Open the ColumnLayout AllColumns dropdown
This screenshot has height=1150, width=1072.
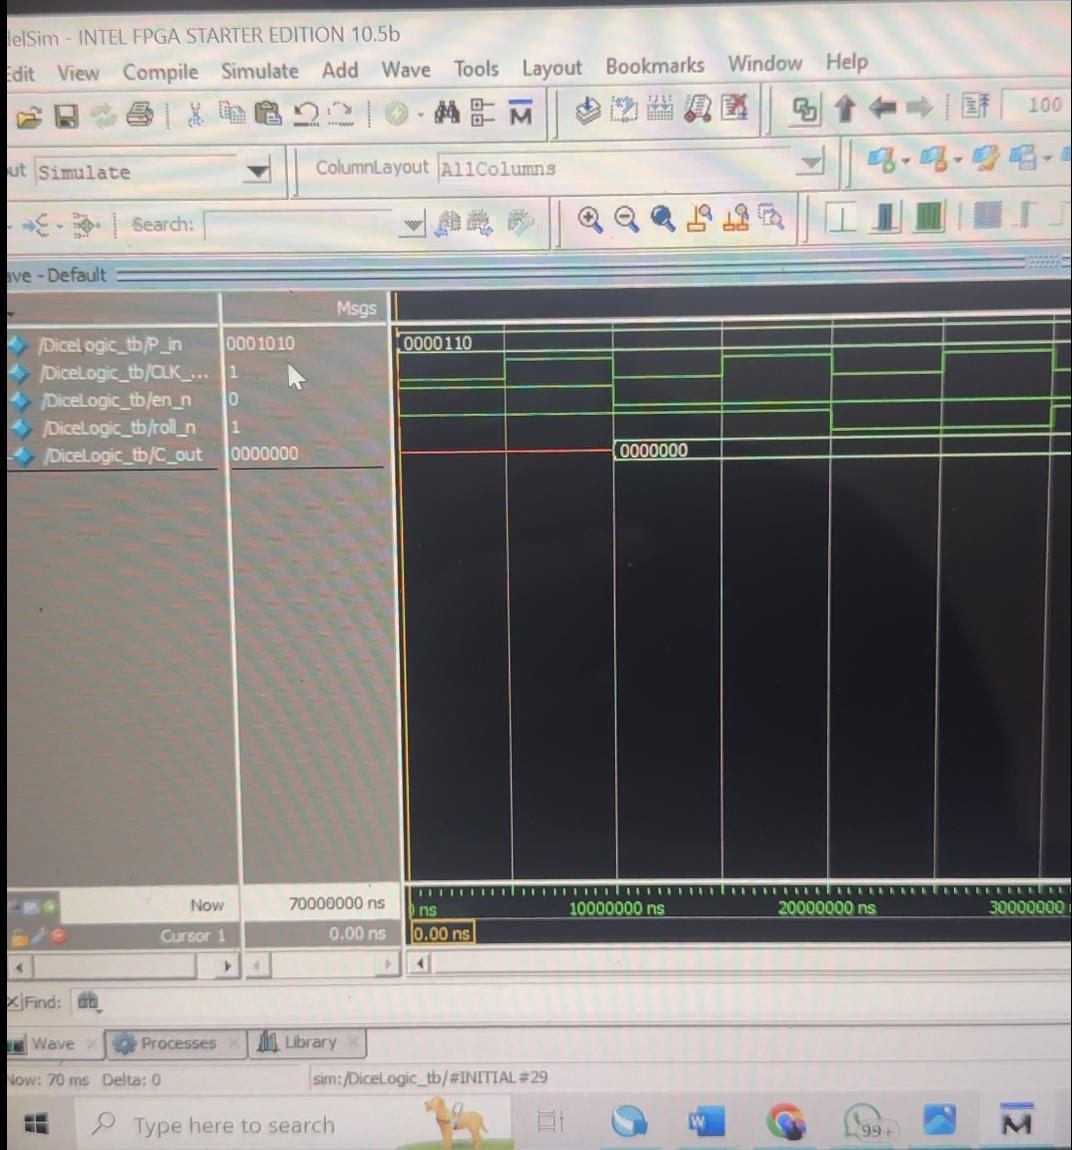coord(810,167)
